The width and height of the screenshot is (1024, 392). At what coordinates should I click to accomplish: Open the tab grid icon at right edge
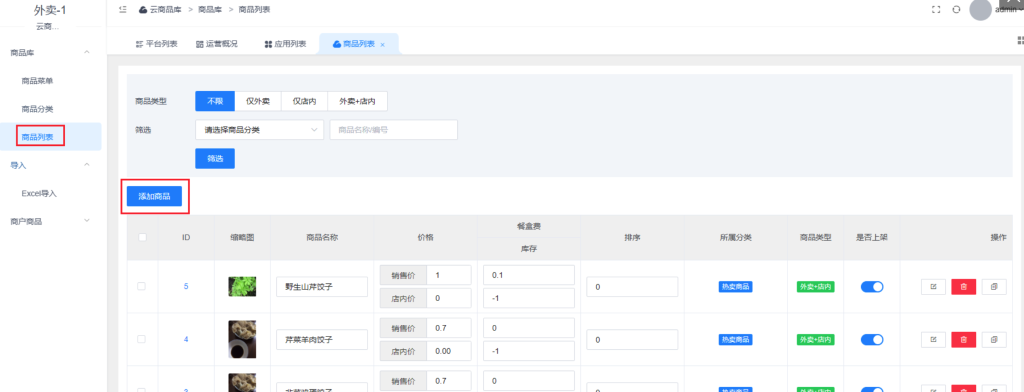1020,41
